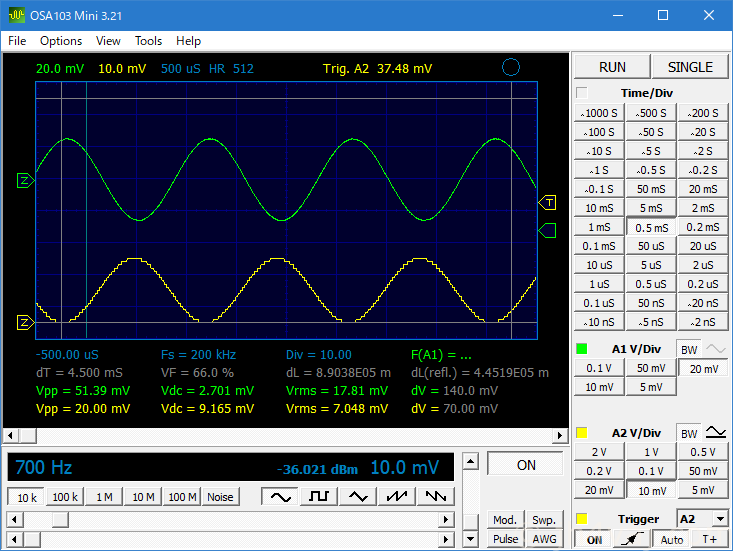
Task: Select the triangle waveform generator button
Action: pos(358,496)
